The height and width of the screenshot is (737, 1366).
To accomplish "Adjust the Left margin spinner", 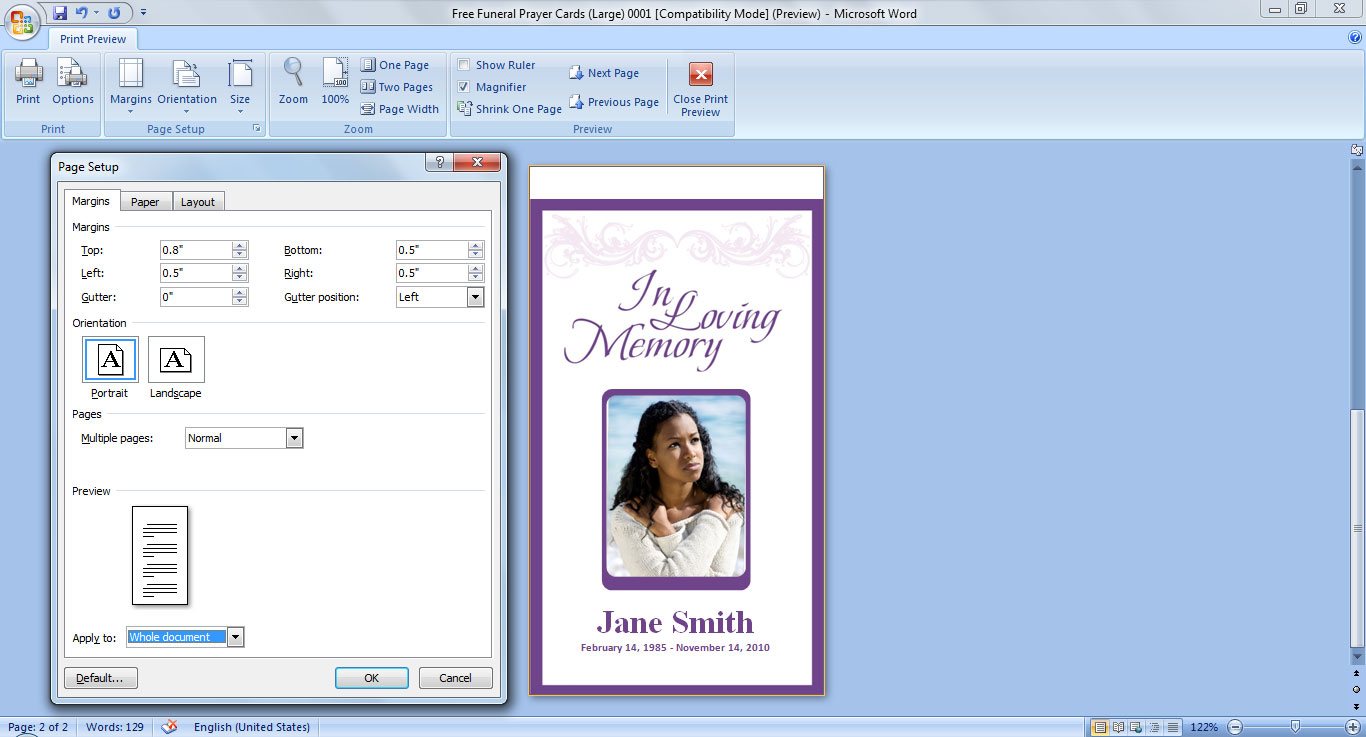I will [240, 273].
